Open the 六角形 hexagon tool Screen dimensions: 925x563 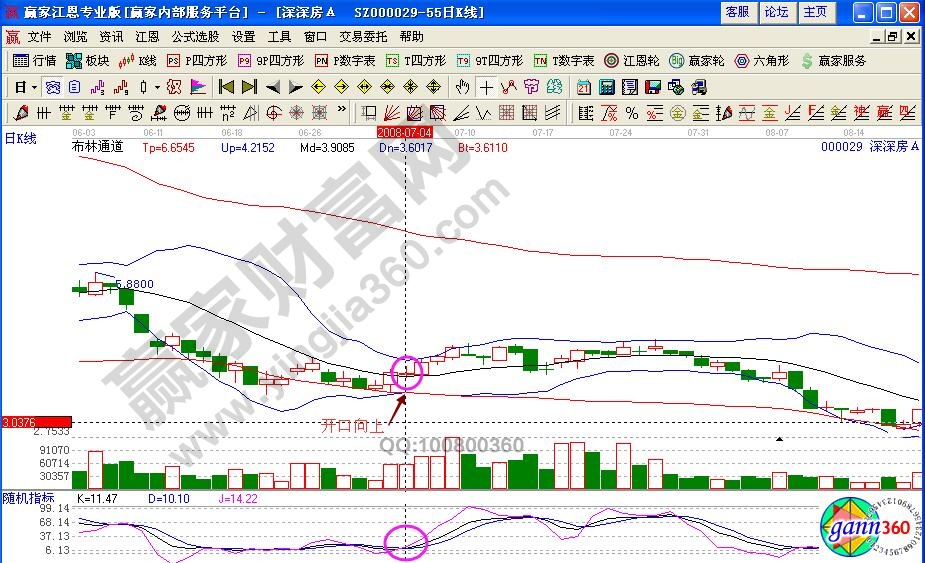tap(762, 61)
